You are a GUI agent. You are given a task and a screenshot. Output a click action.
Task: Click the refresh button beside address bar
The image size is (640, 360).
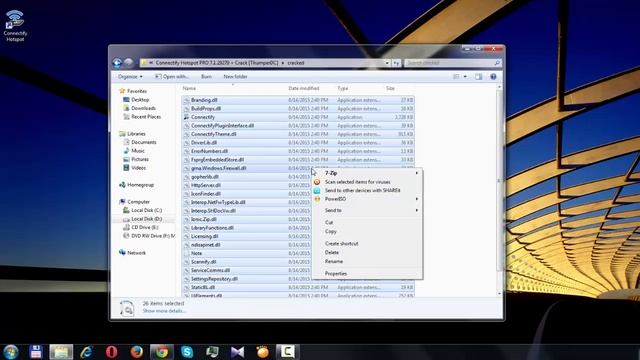396,63
